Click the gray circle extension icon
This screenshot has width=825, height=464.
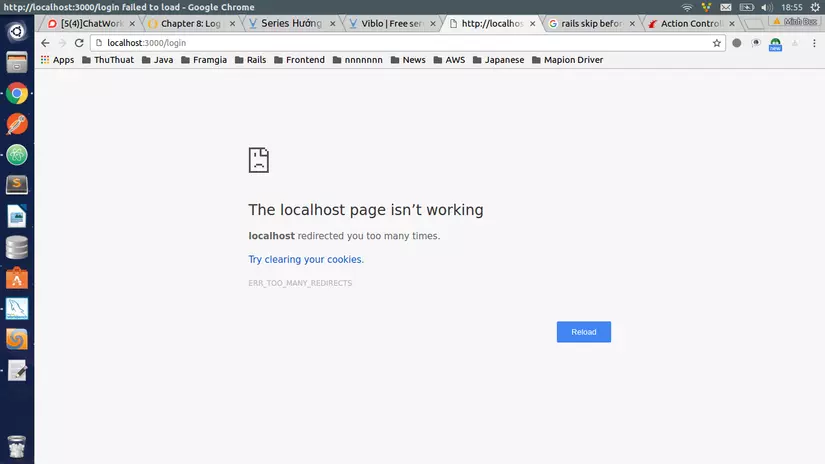pyautogui.click(x=737, y=43)
